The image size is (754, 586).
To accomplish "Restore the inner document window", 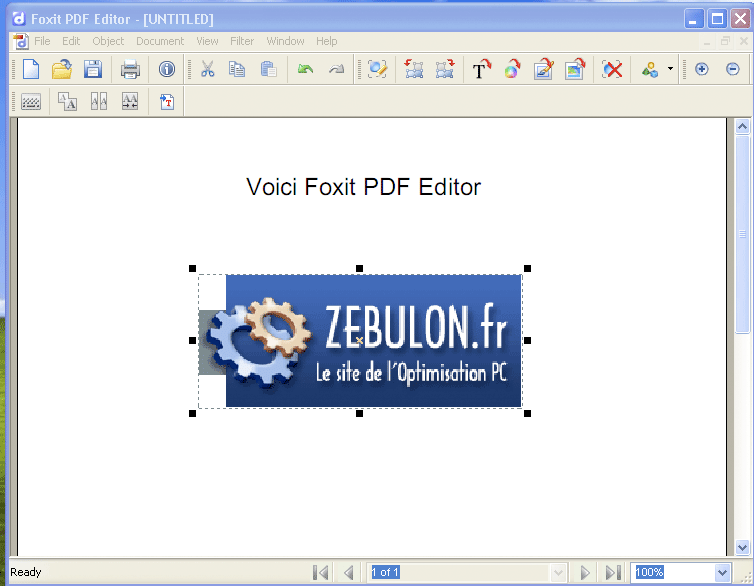I will pyautogui.click(x=725, y=41).
